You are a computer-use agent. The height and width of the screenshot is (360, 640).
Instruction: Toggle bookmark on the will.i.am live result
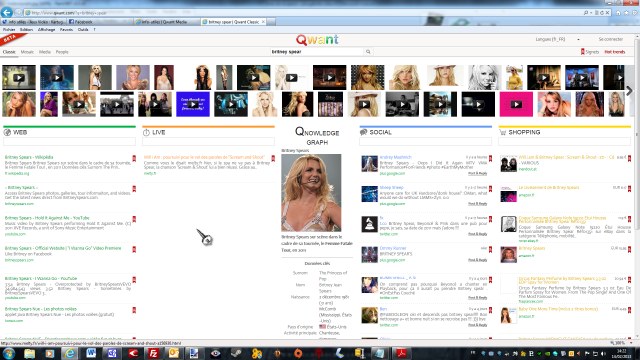pos(273,158)
